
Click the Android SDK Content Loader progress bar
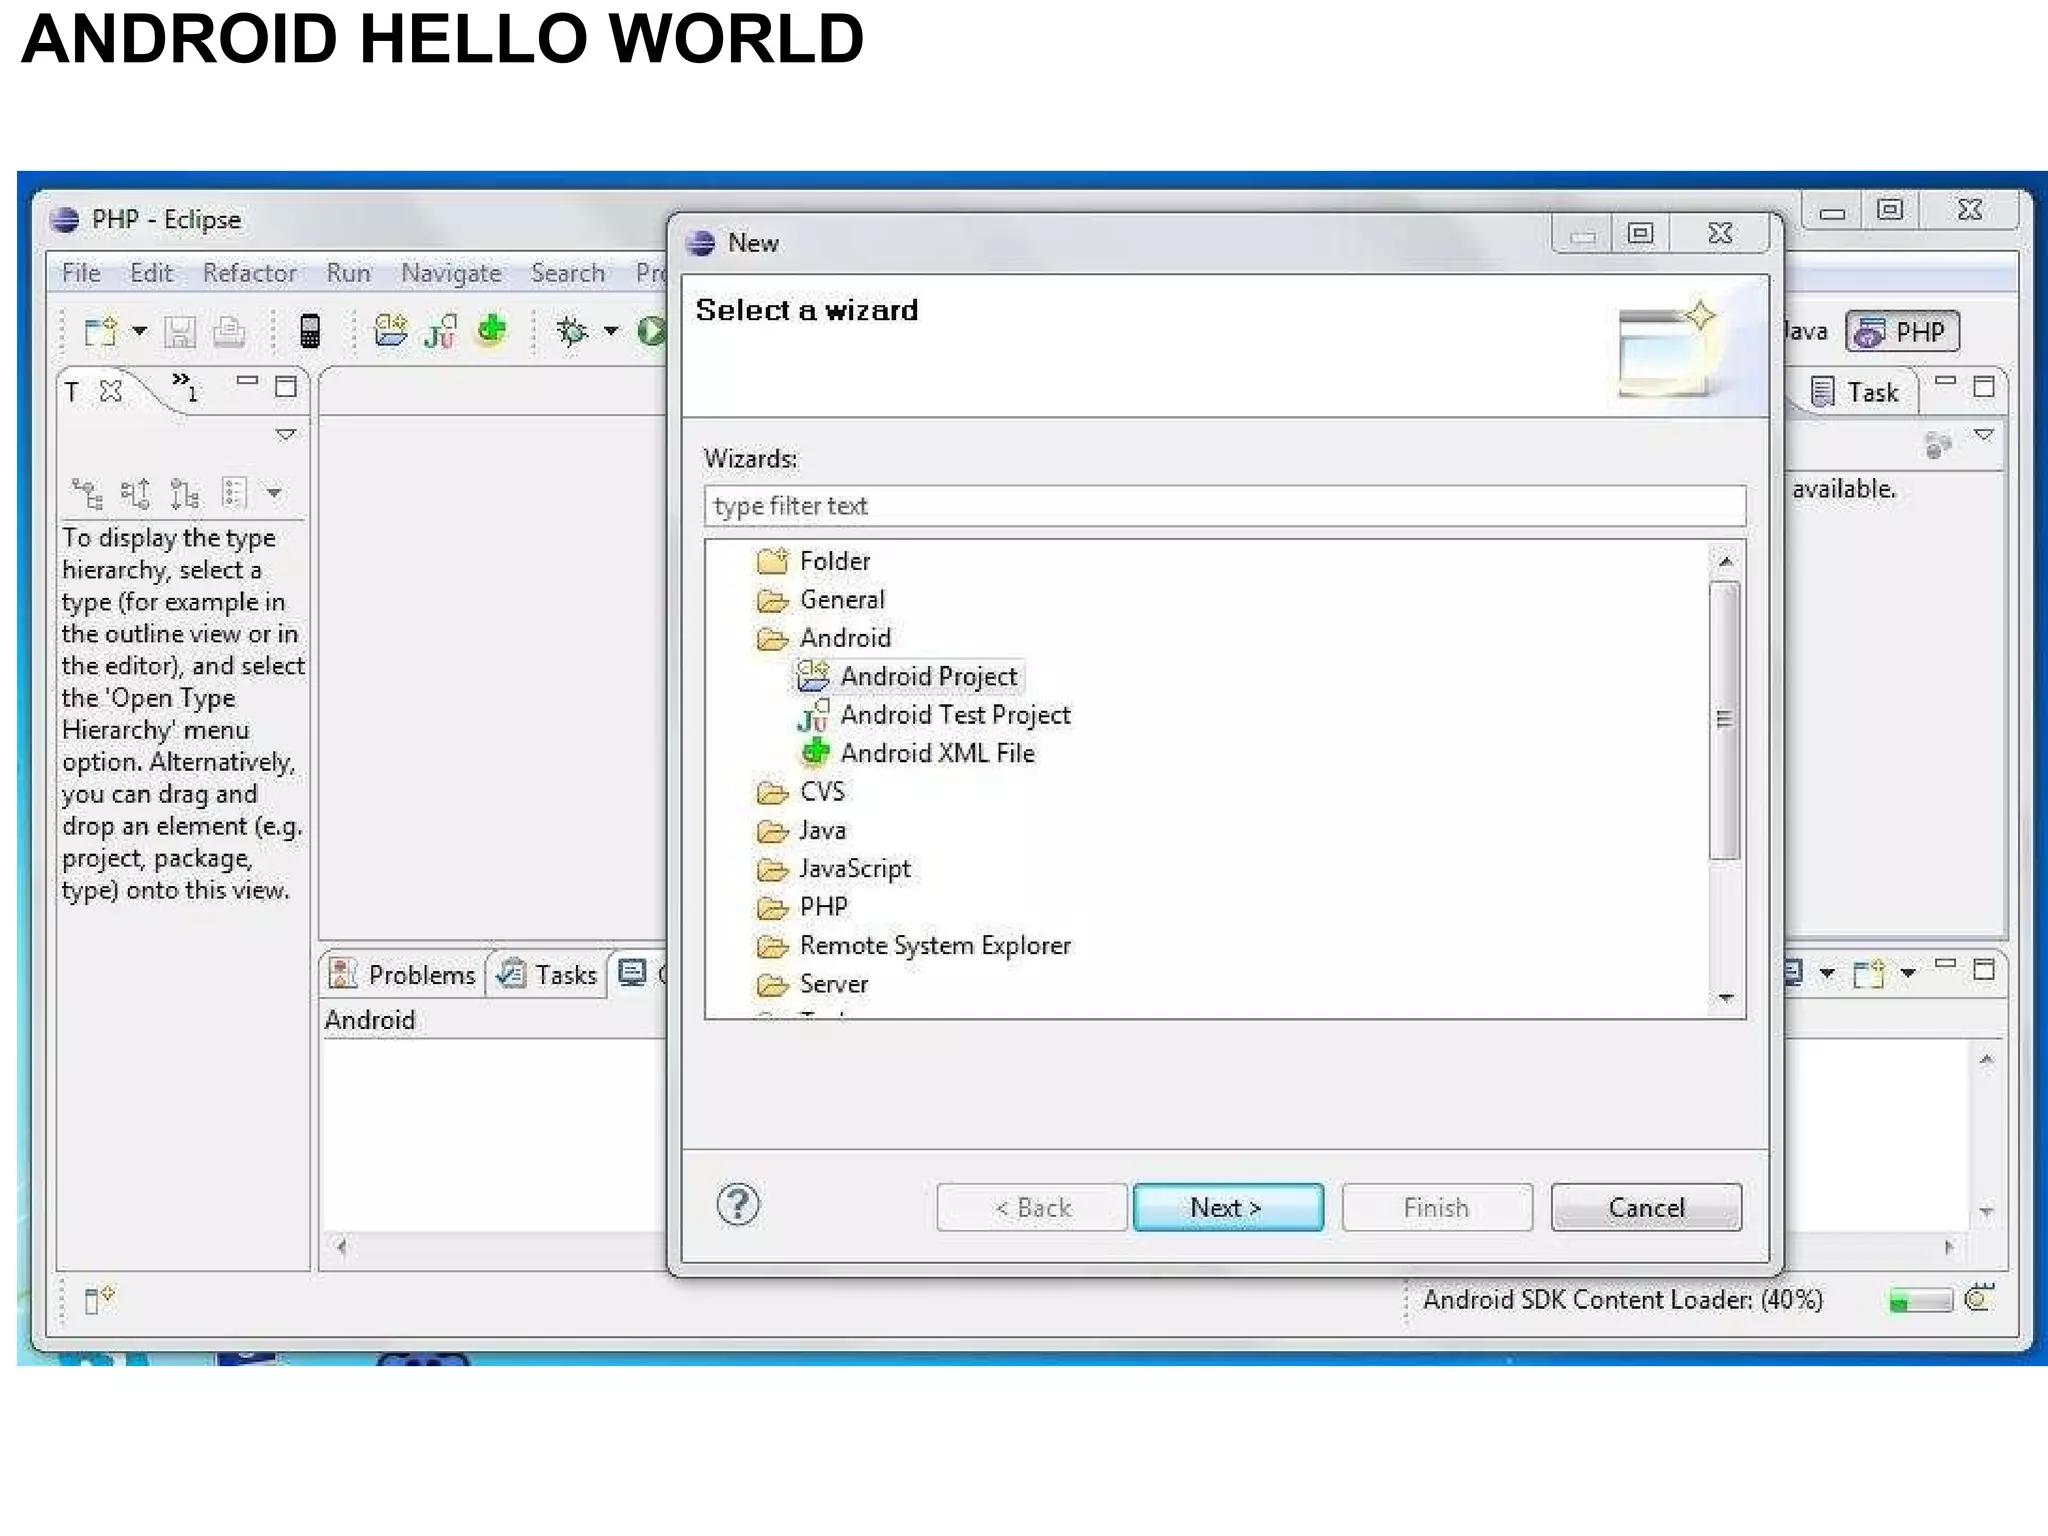pyautogui.click(x=1919, y=1299)
